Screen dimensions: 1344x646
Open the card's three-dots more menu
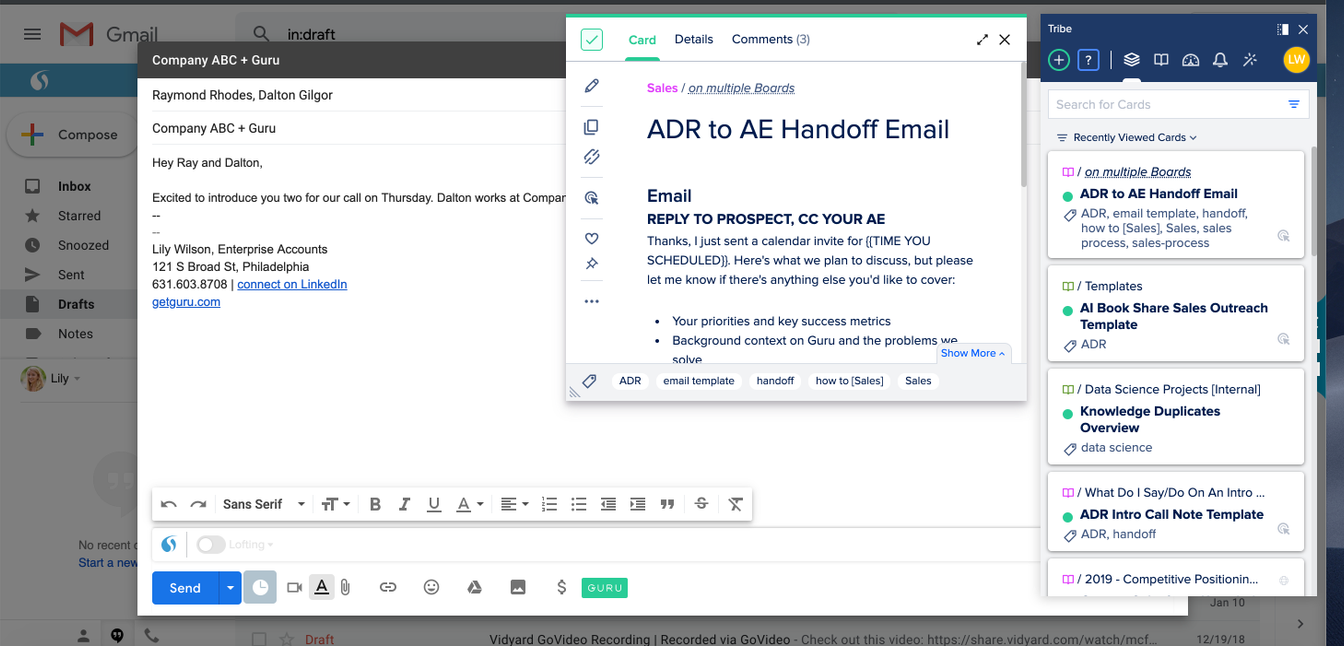point(592,301)
